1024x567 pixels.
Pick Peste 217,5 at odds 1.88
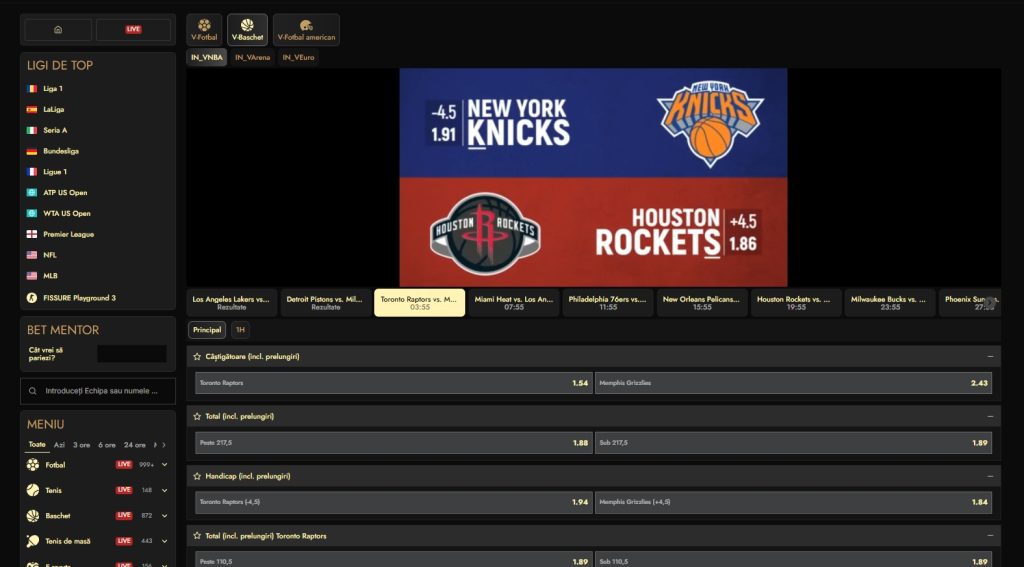pyautogui.click(x=394, y=443)
